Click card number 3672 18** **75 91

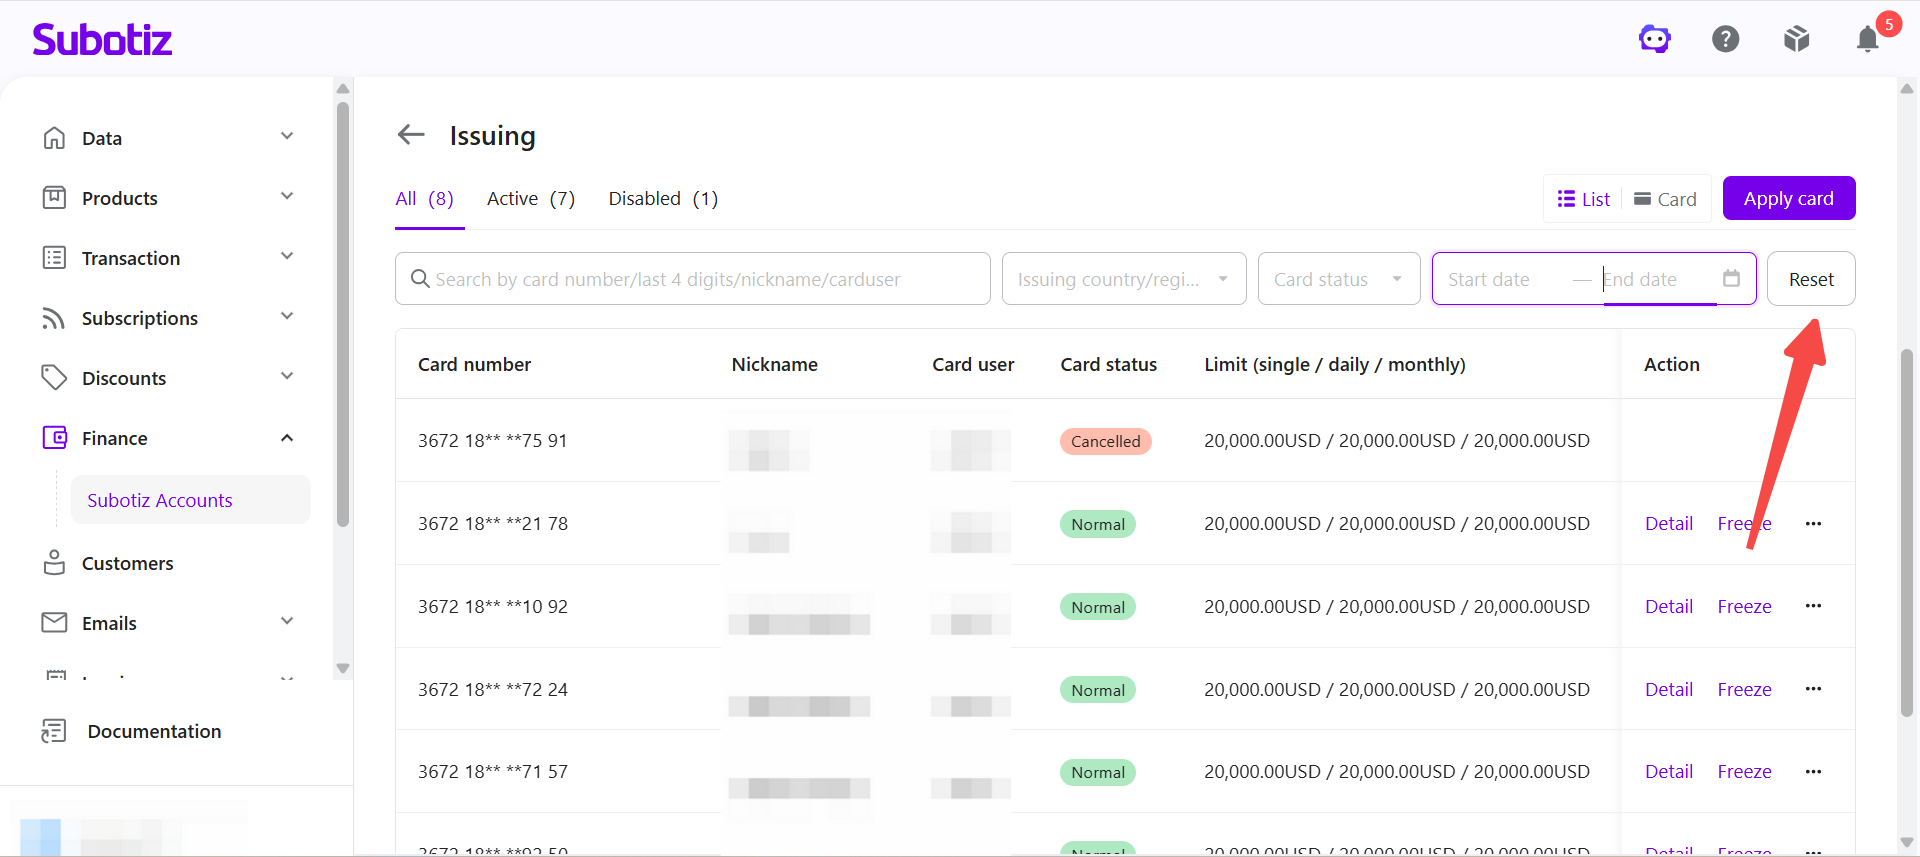pyautogui.click(x=492, y=440)
